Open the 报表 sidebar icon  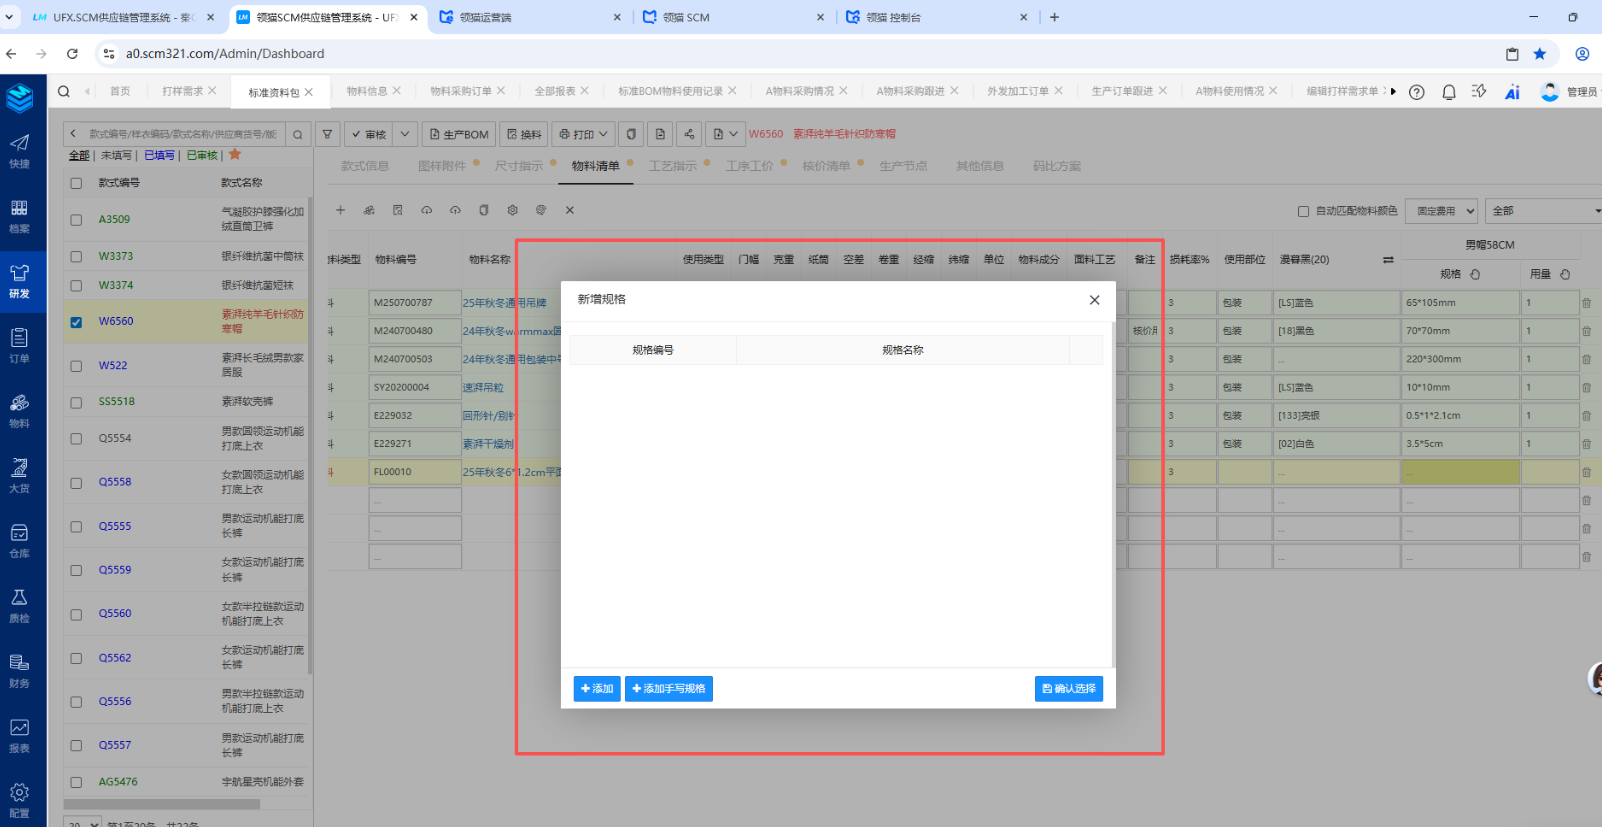[x=19, y=735]
